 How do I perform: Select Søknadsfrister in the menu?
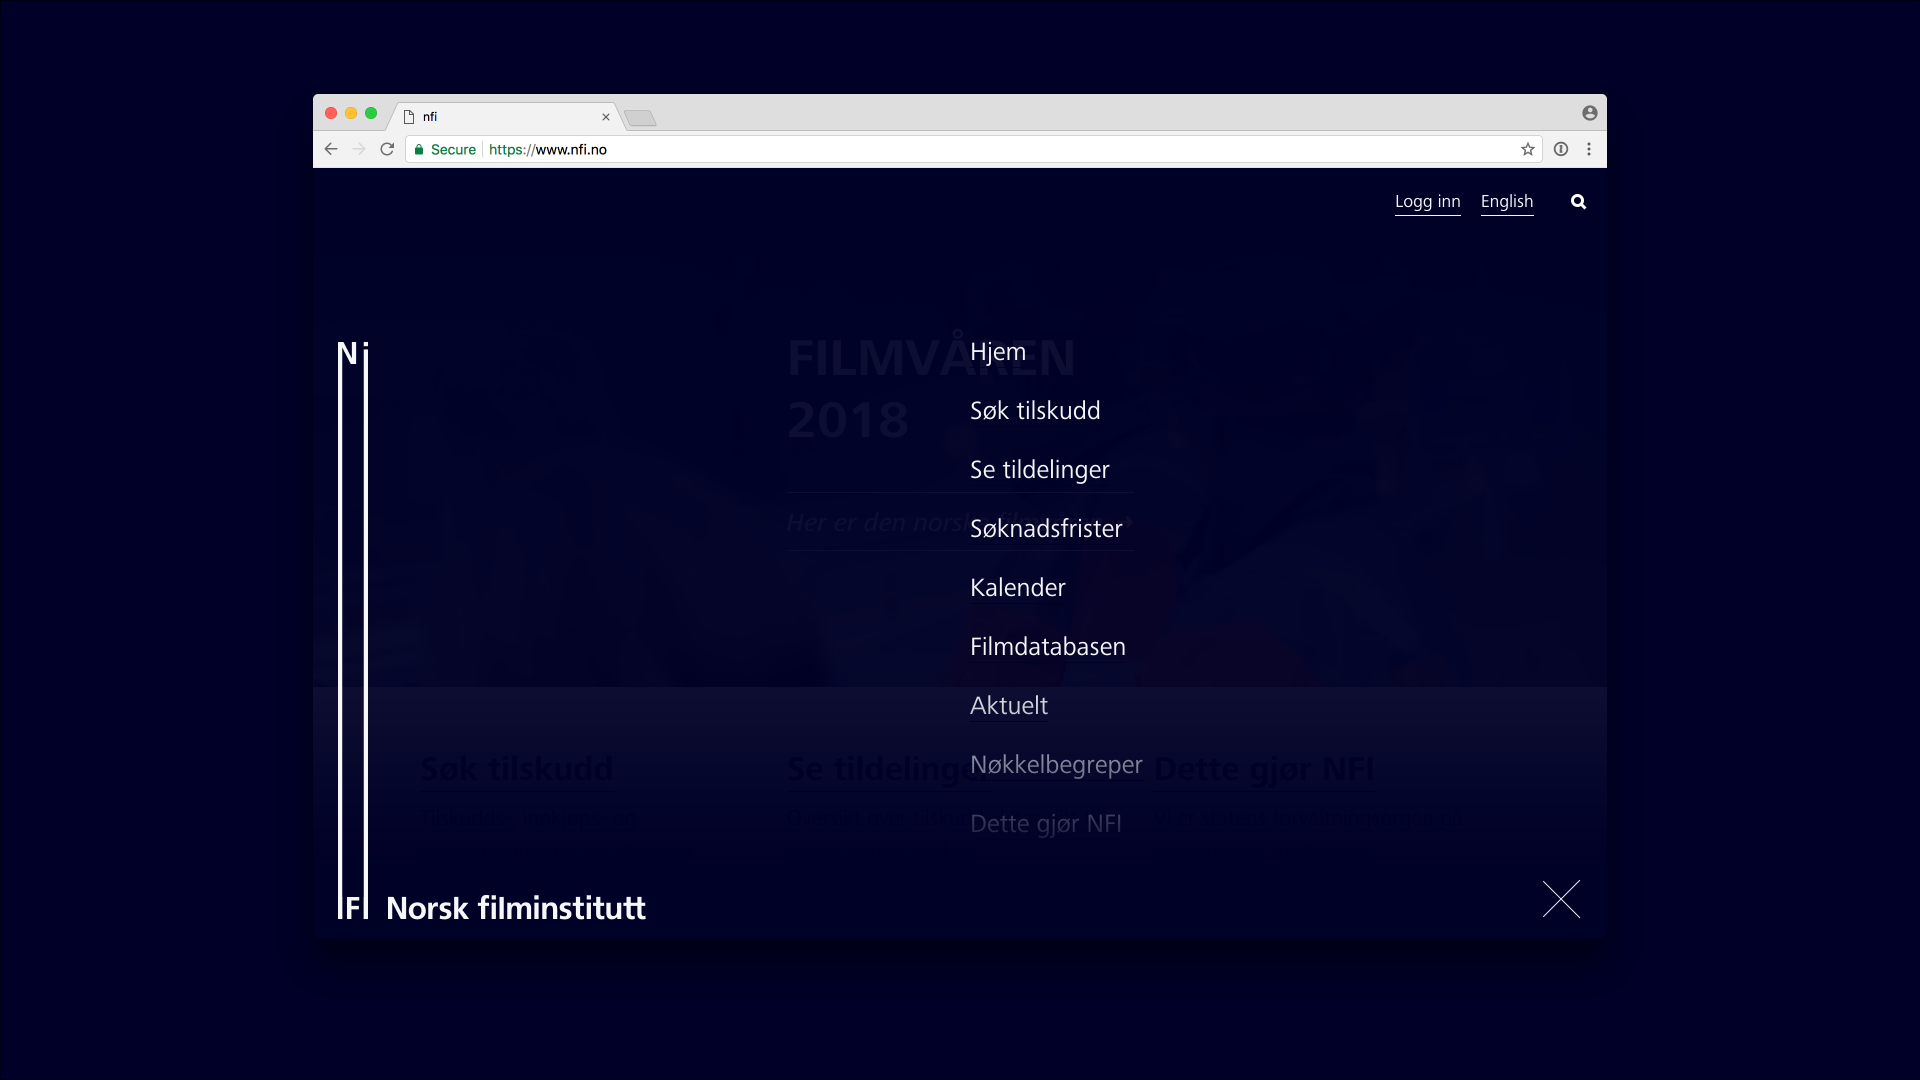(1046, 529)
